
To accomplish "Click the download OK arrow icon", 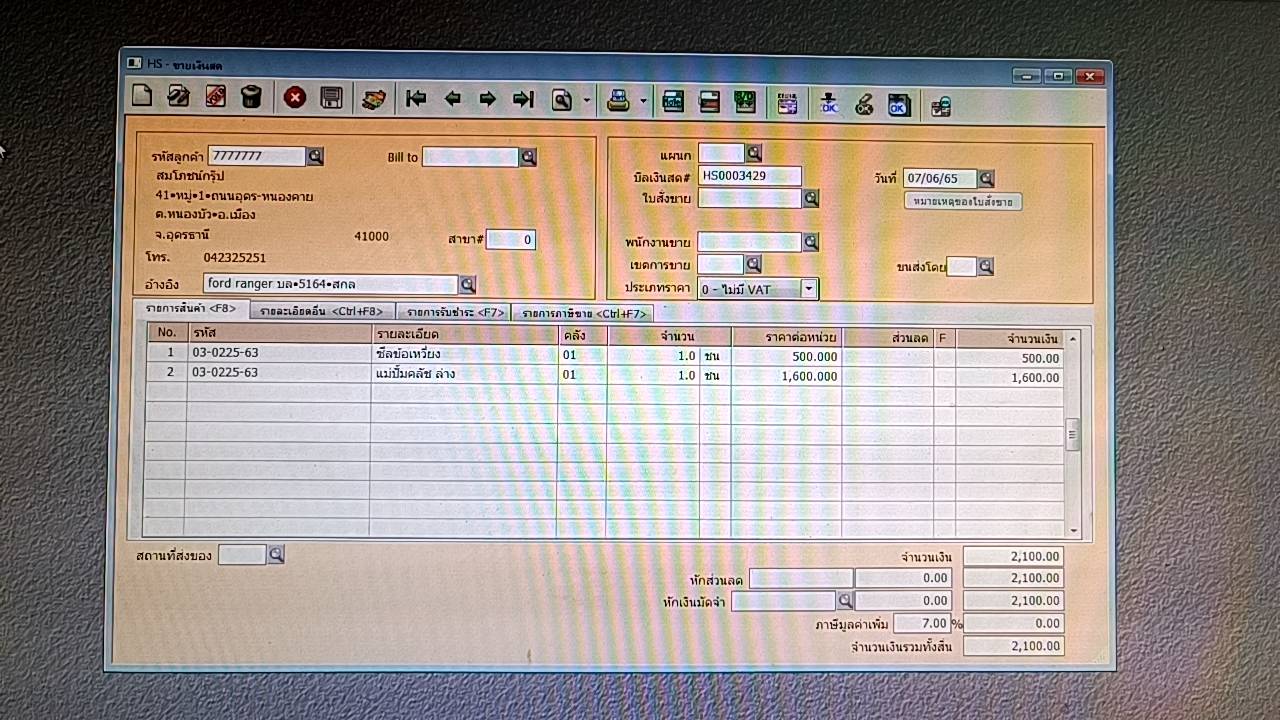I will click(828, 102).
